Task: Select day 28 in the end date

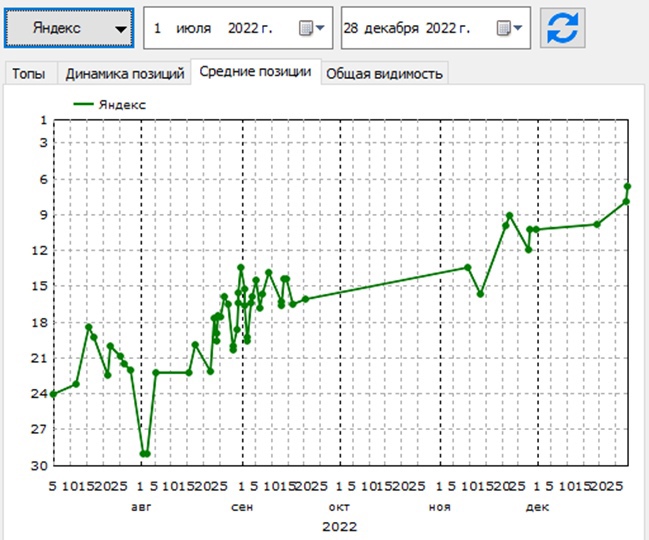Action: pos(351,28)
